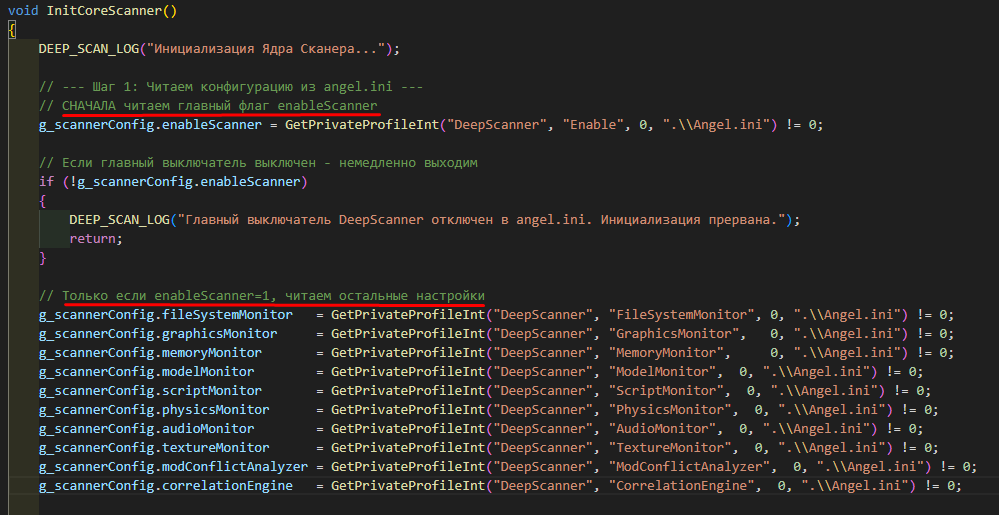Click the g_scannerConfig.scriptMonitor variable
Screen dimensions: 999x515
click(x=150, y=390)
